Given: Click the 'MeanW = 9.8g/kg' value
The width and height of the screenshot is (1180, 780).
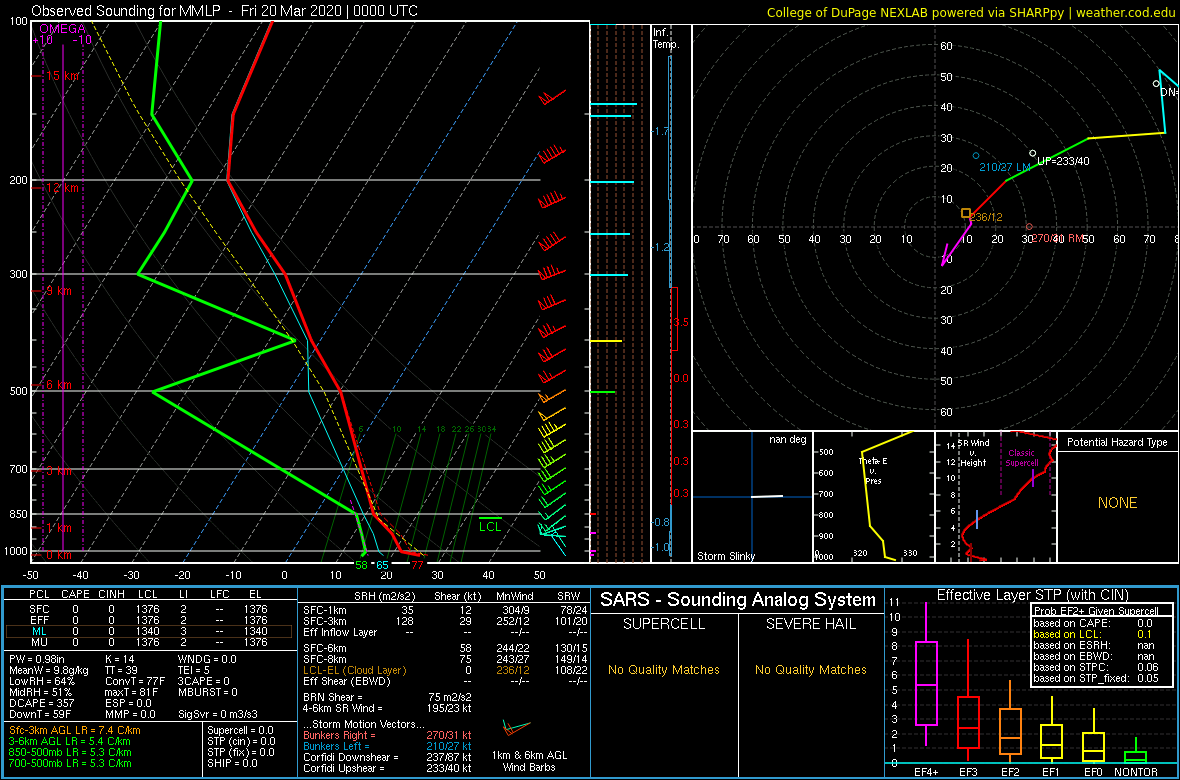Looking at the screenshot, I should tap(48, 669).
